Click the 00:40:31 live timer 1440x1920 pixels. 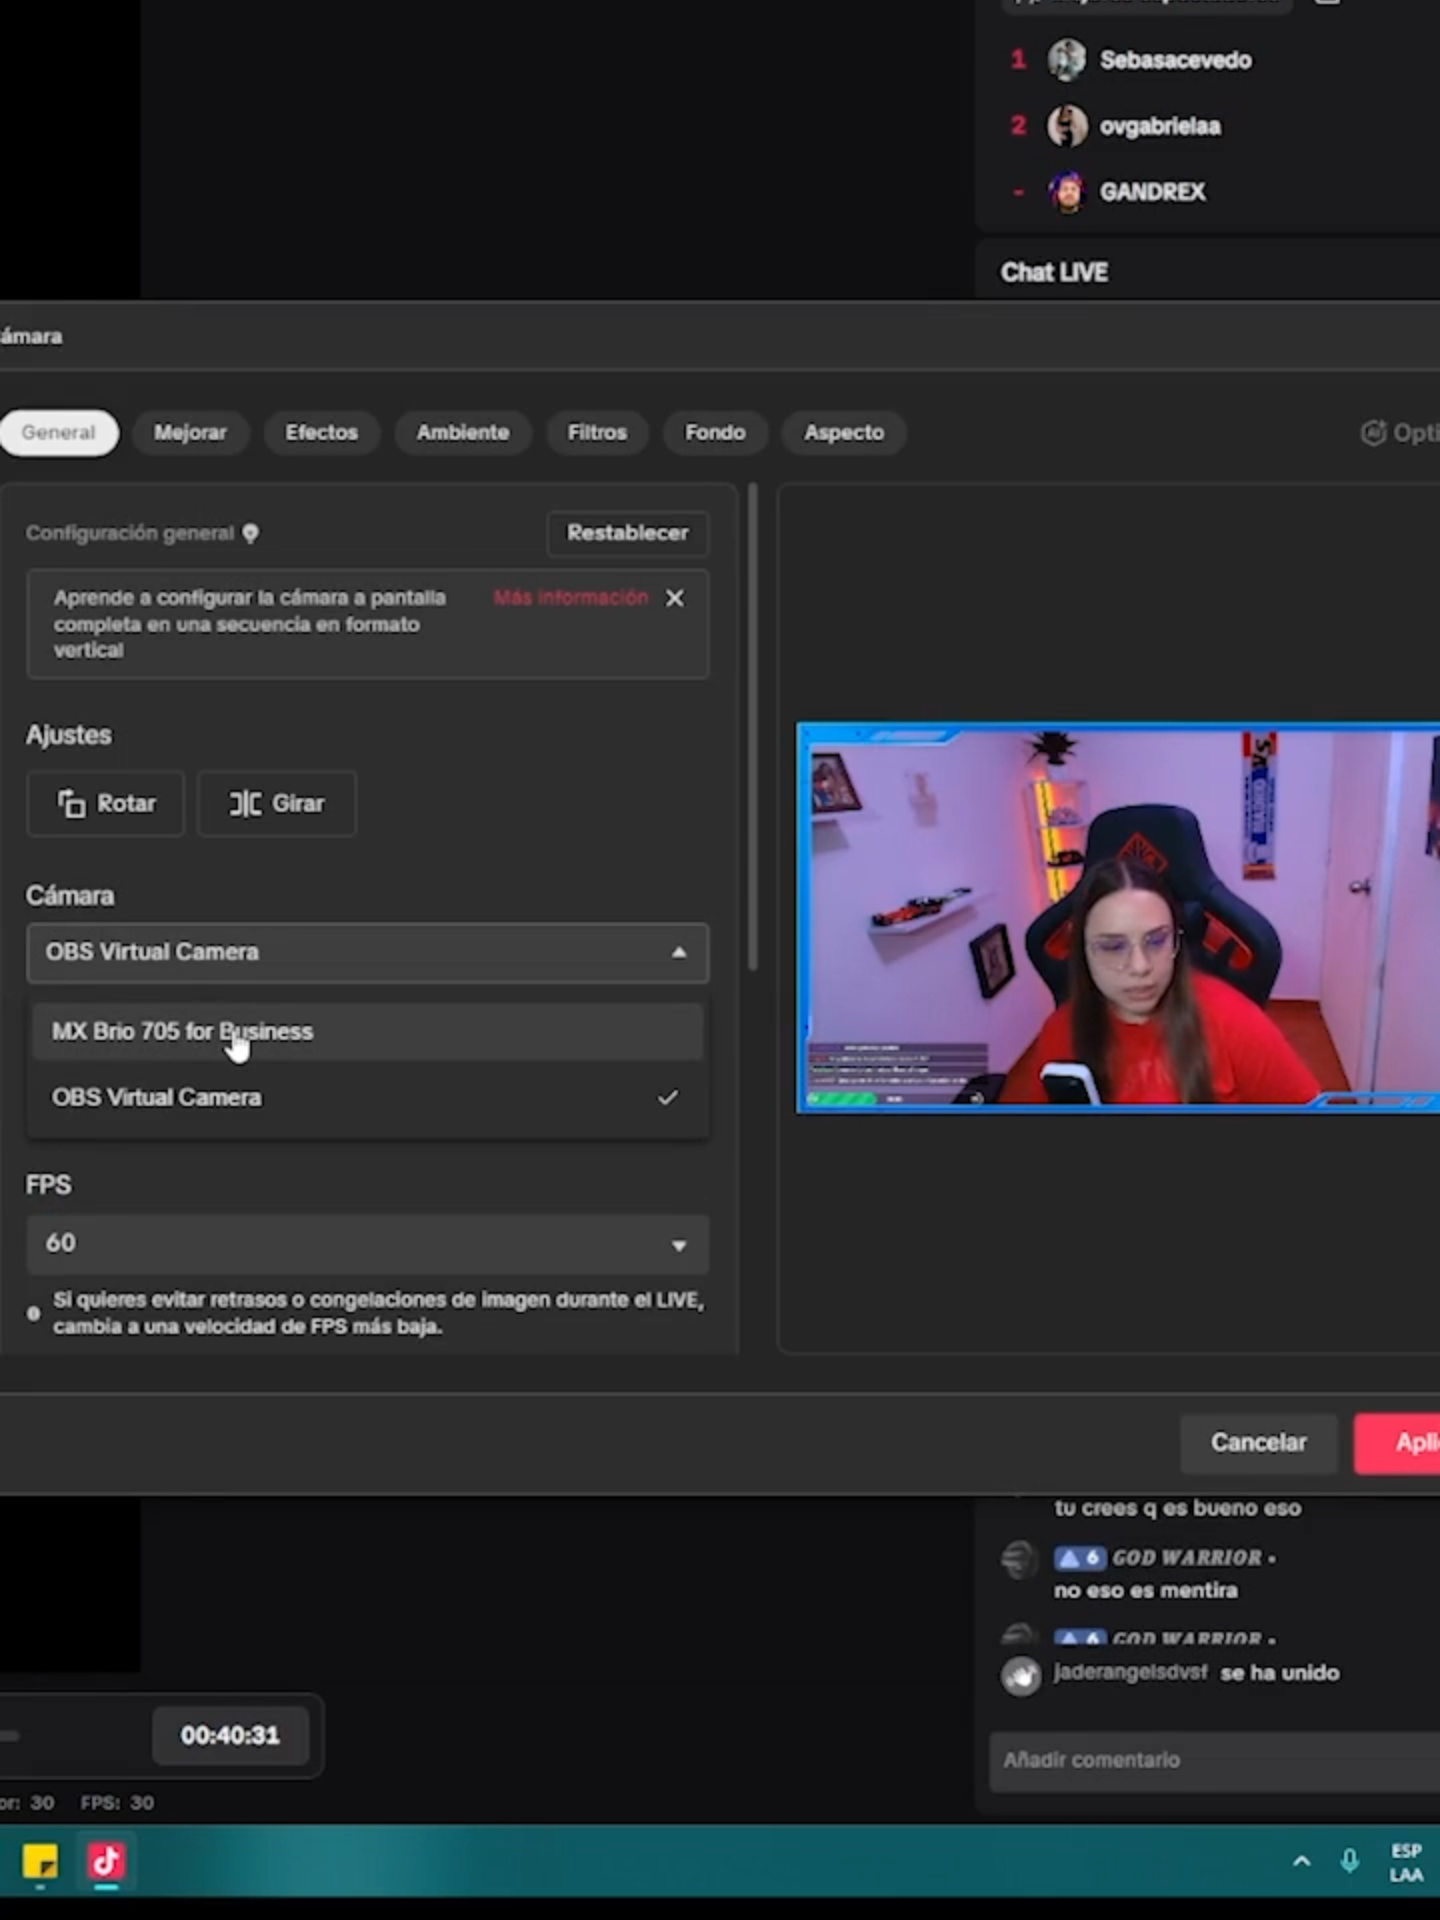[x=230, y=1736]
